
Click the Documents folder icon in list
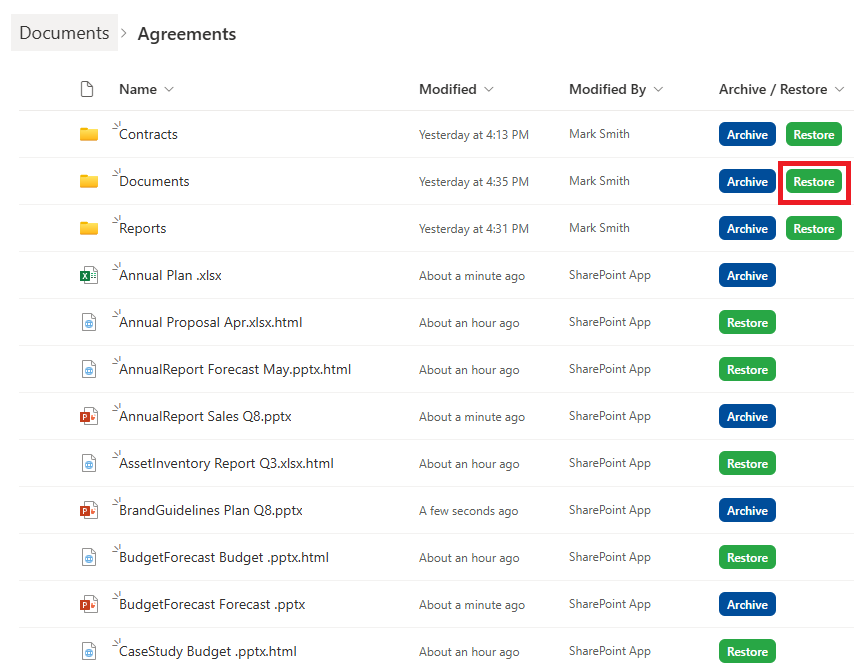89,181
